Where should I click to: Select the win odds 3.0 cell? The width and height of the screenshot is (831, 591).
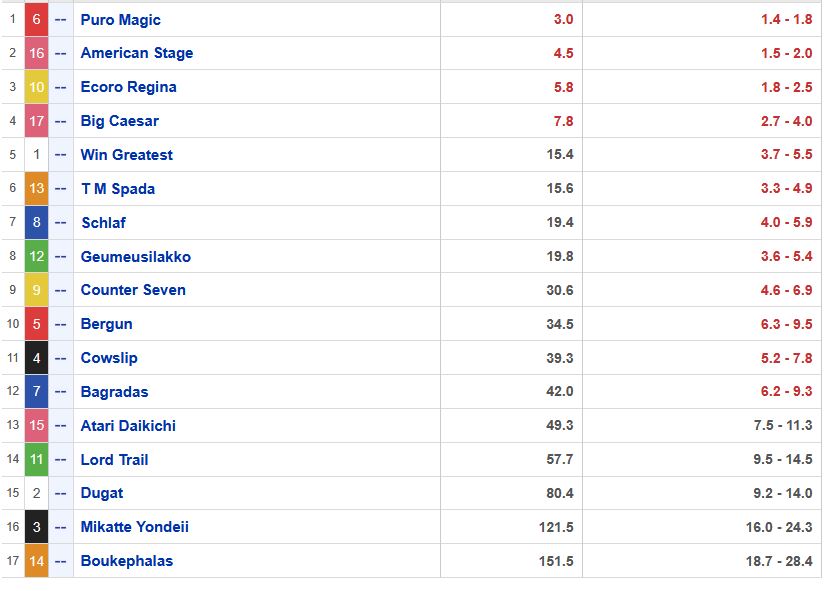pos(511,20)
